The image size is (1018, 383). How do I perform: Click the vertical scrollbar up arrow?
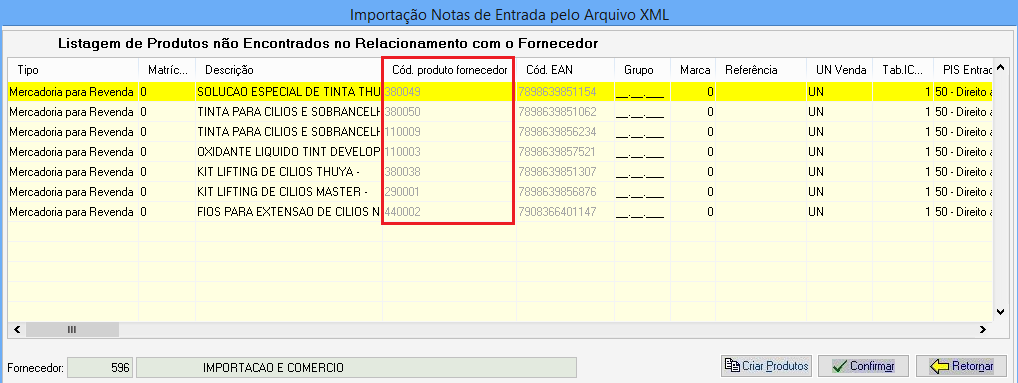click(x=1001, y=68)
